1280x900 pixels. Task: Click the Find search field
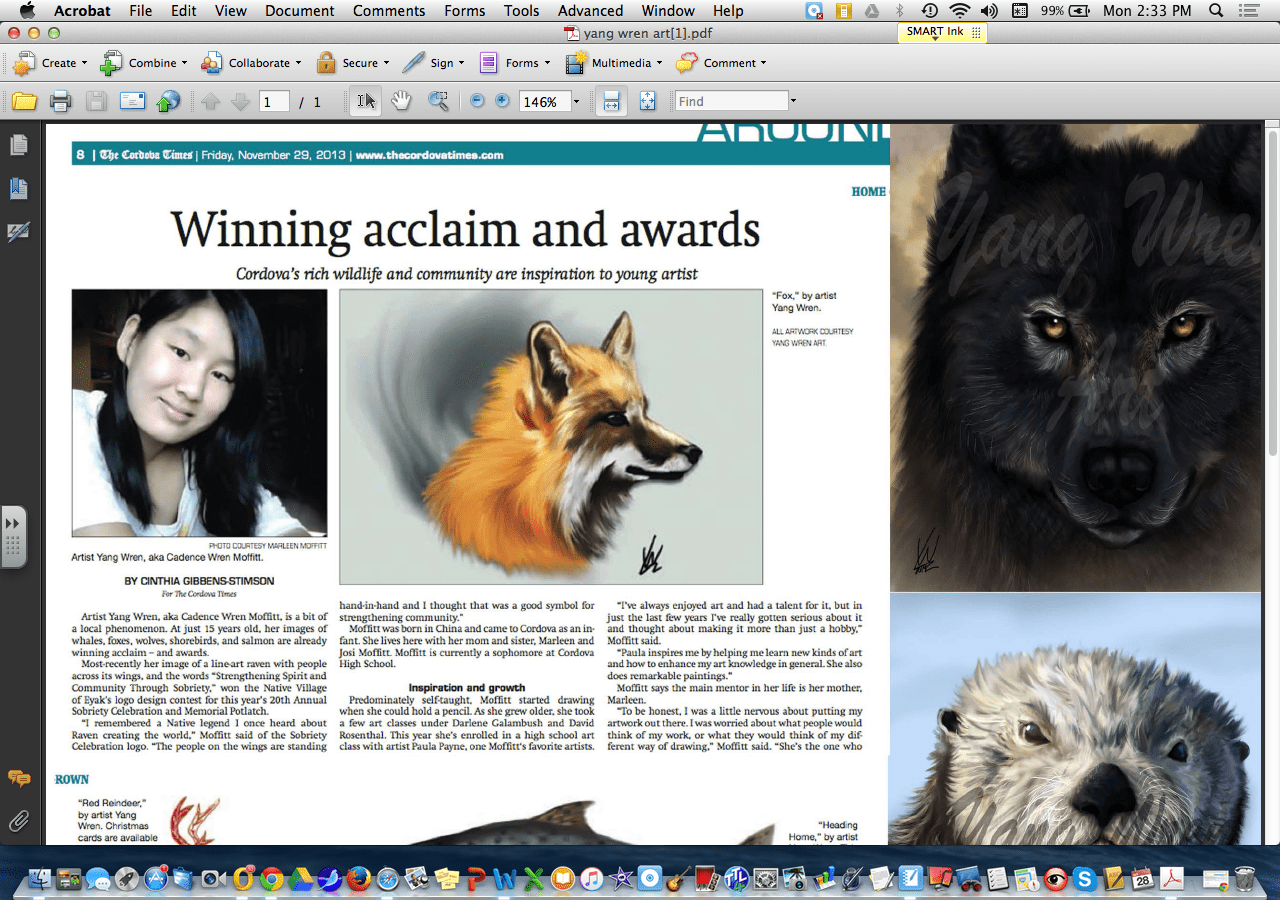pos(732,101)
